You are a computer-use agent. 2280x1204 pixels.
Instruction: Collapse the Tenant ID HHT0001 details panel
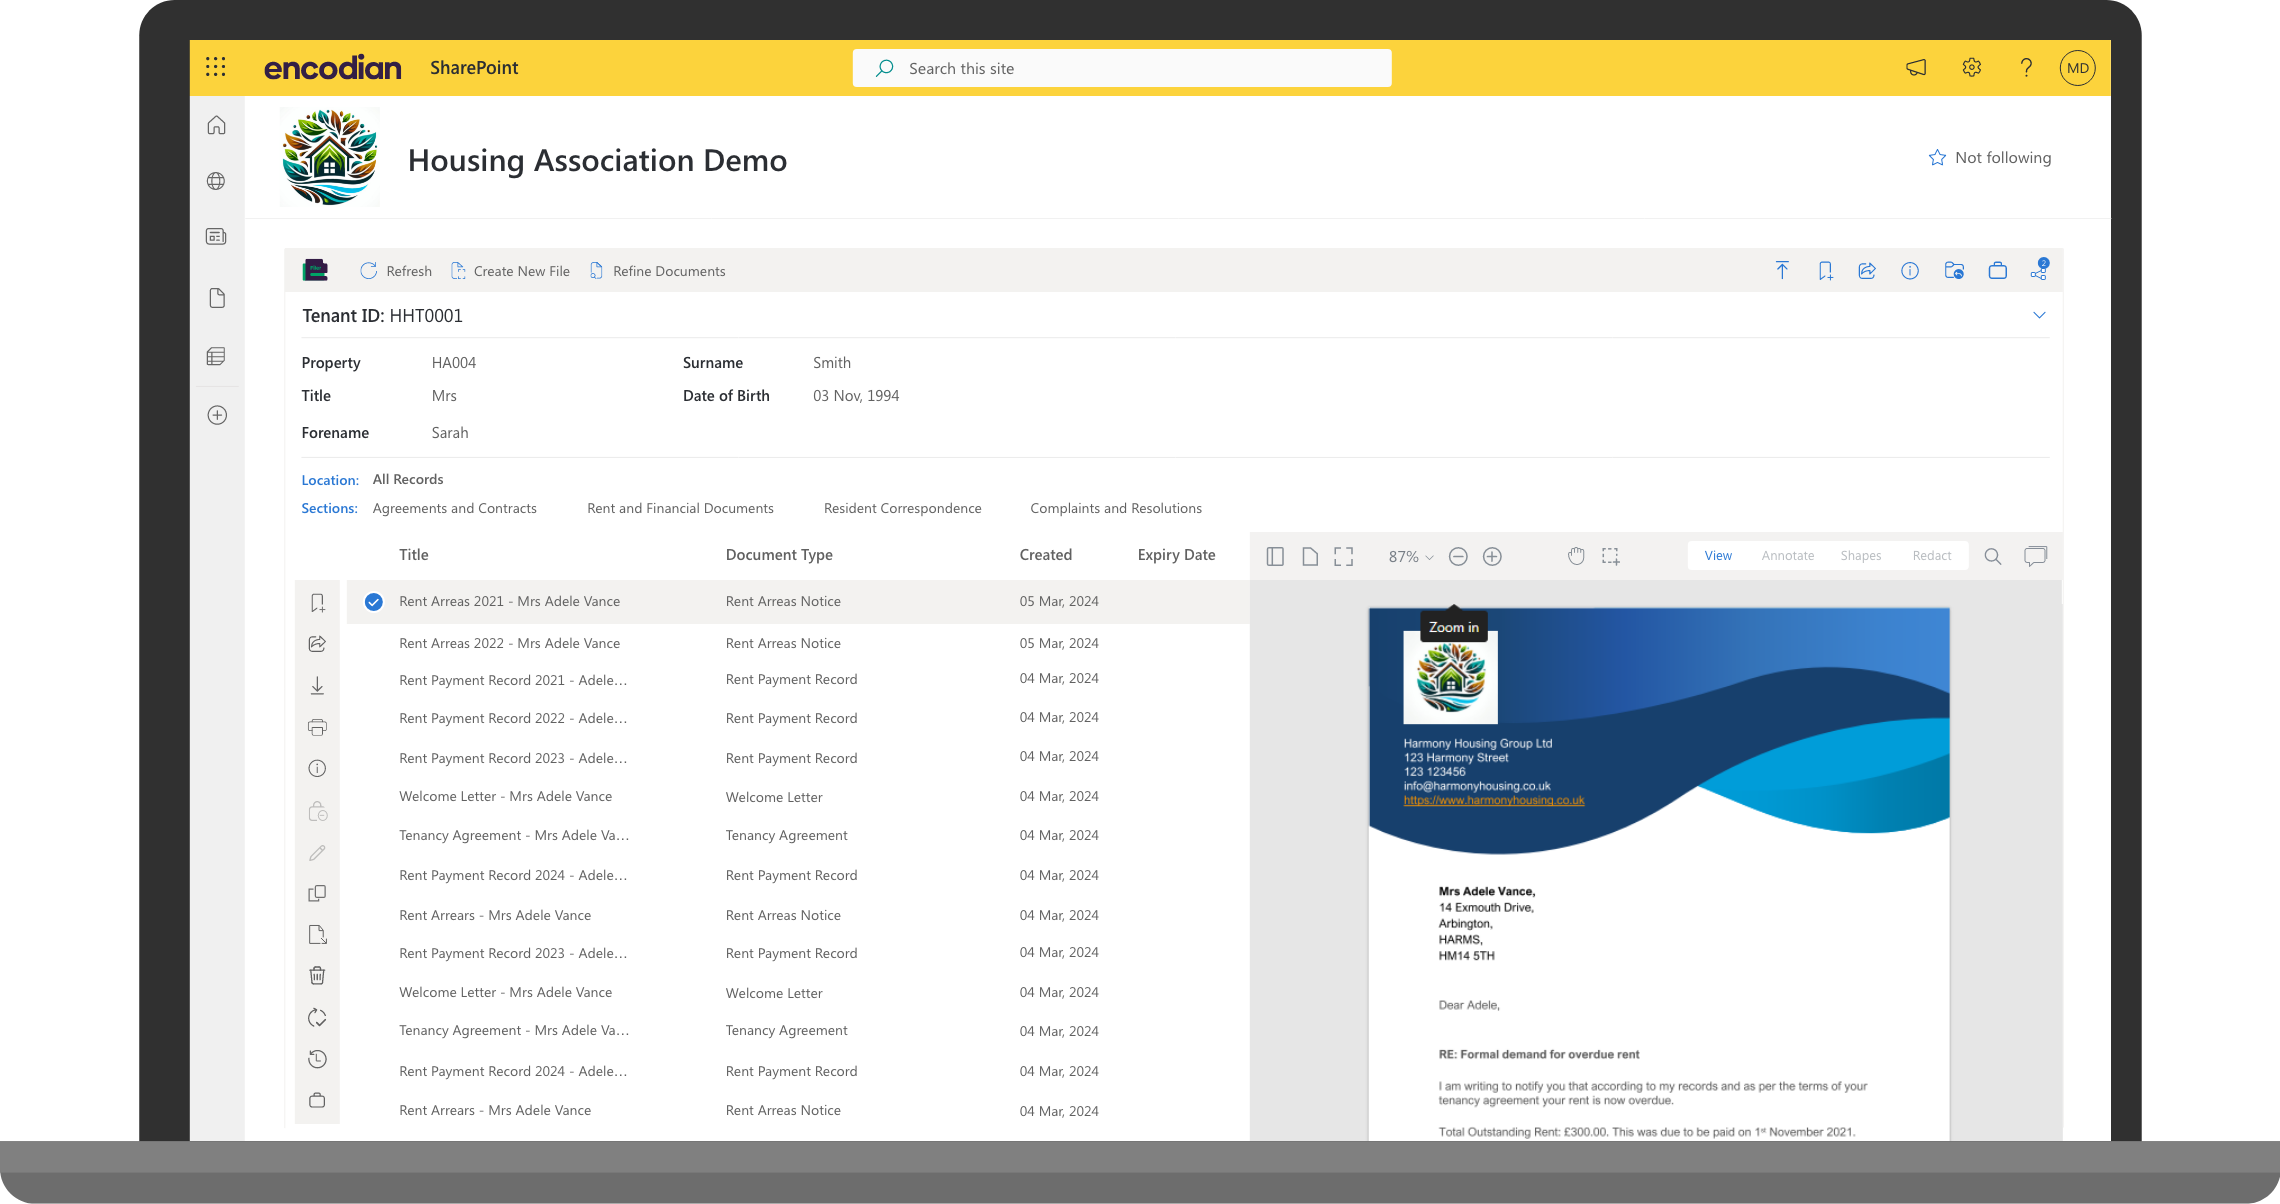pos(2040,315)
